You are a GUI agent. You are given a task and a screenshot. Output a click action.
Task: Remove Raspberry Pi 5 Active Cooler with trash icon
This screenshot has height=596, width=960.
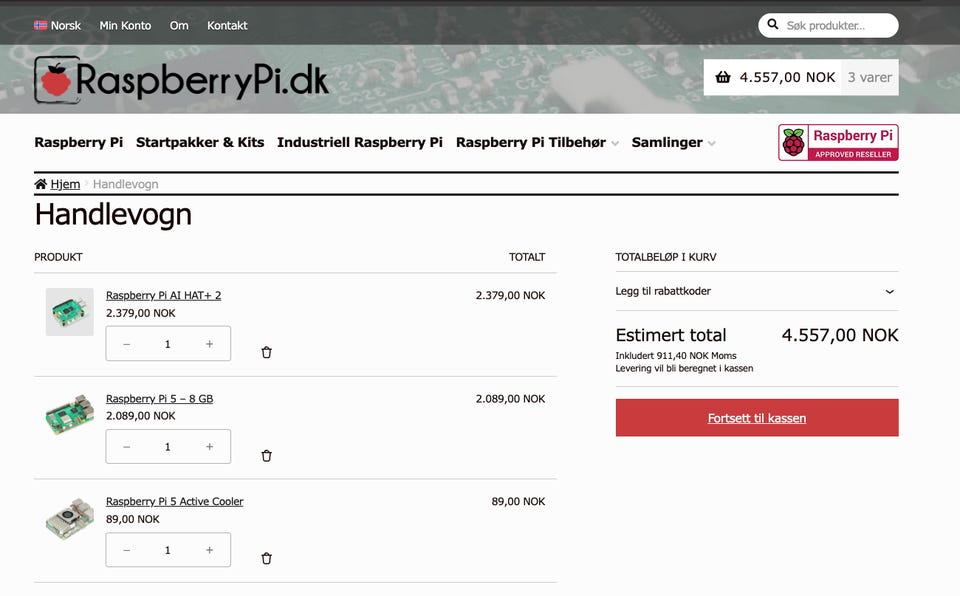pos(266,559)
